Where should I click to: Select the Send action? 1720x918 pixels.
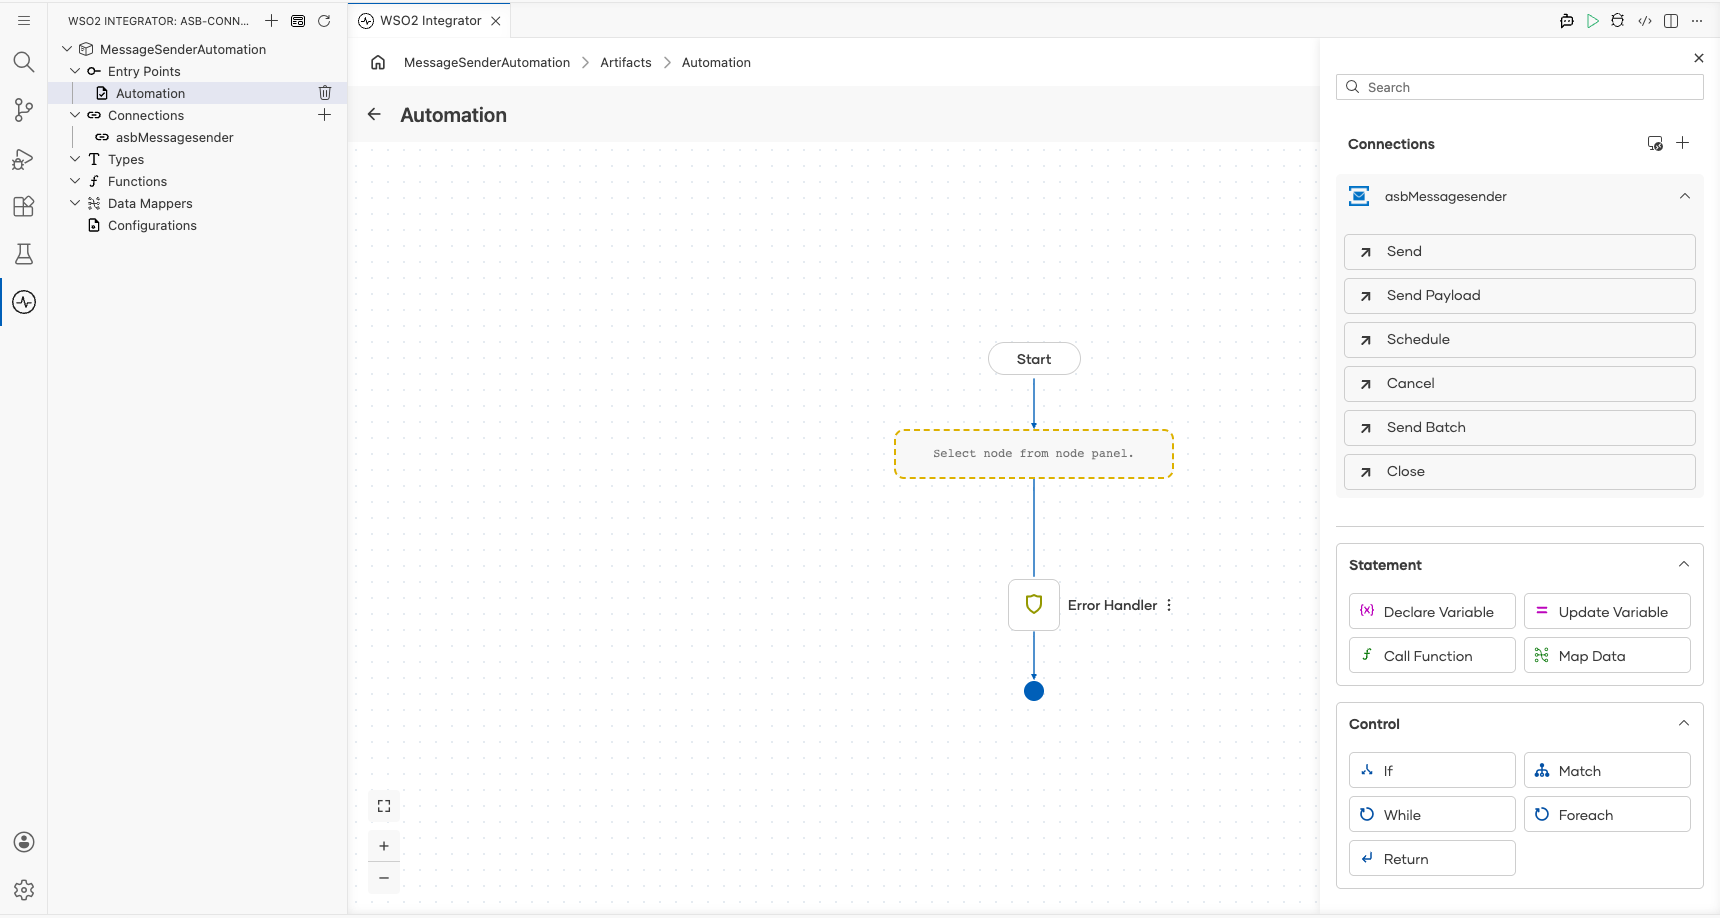pos(1519,252)
